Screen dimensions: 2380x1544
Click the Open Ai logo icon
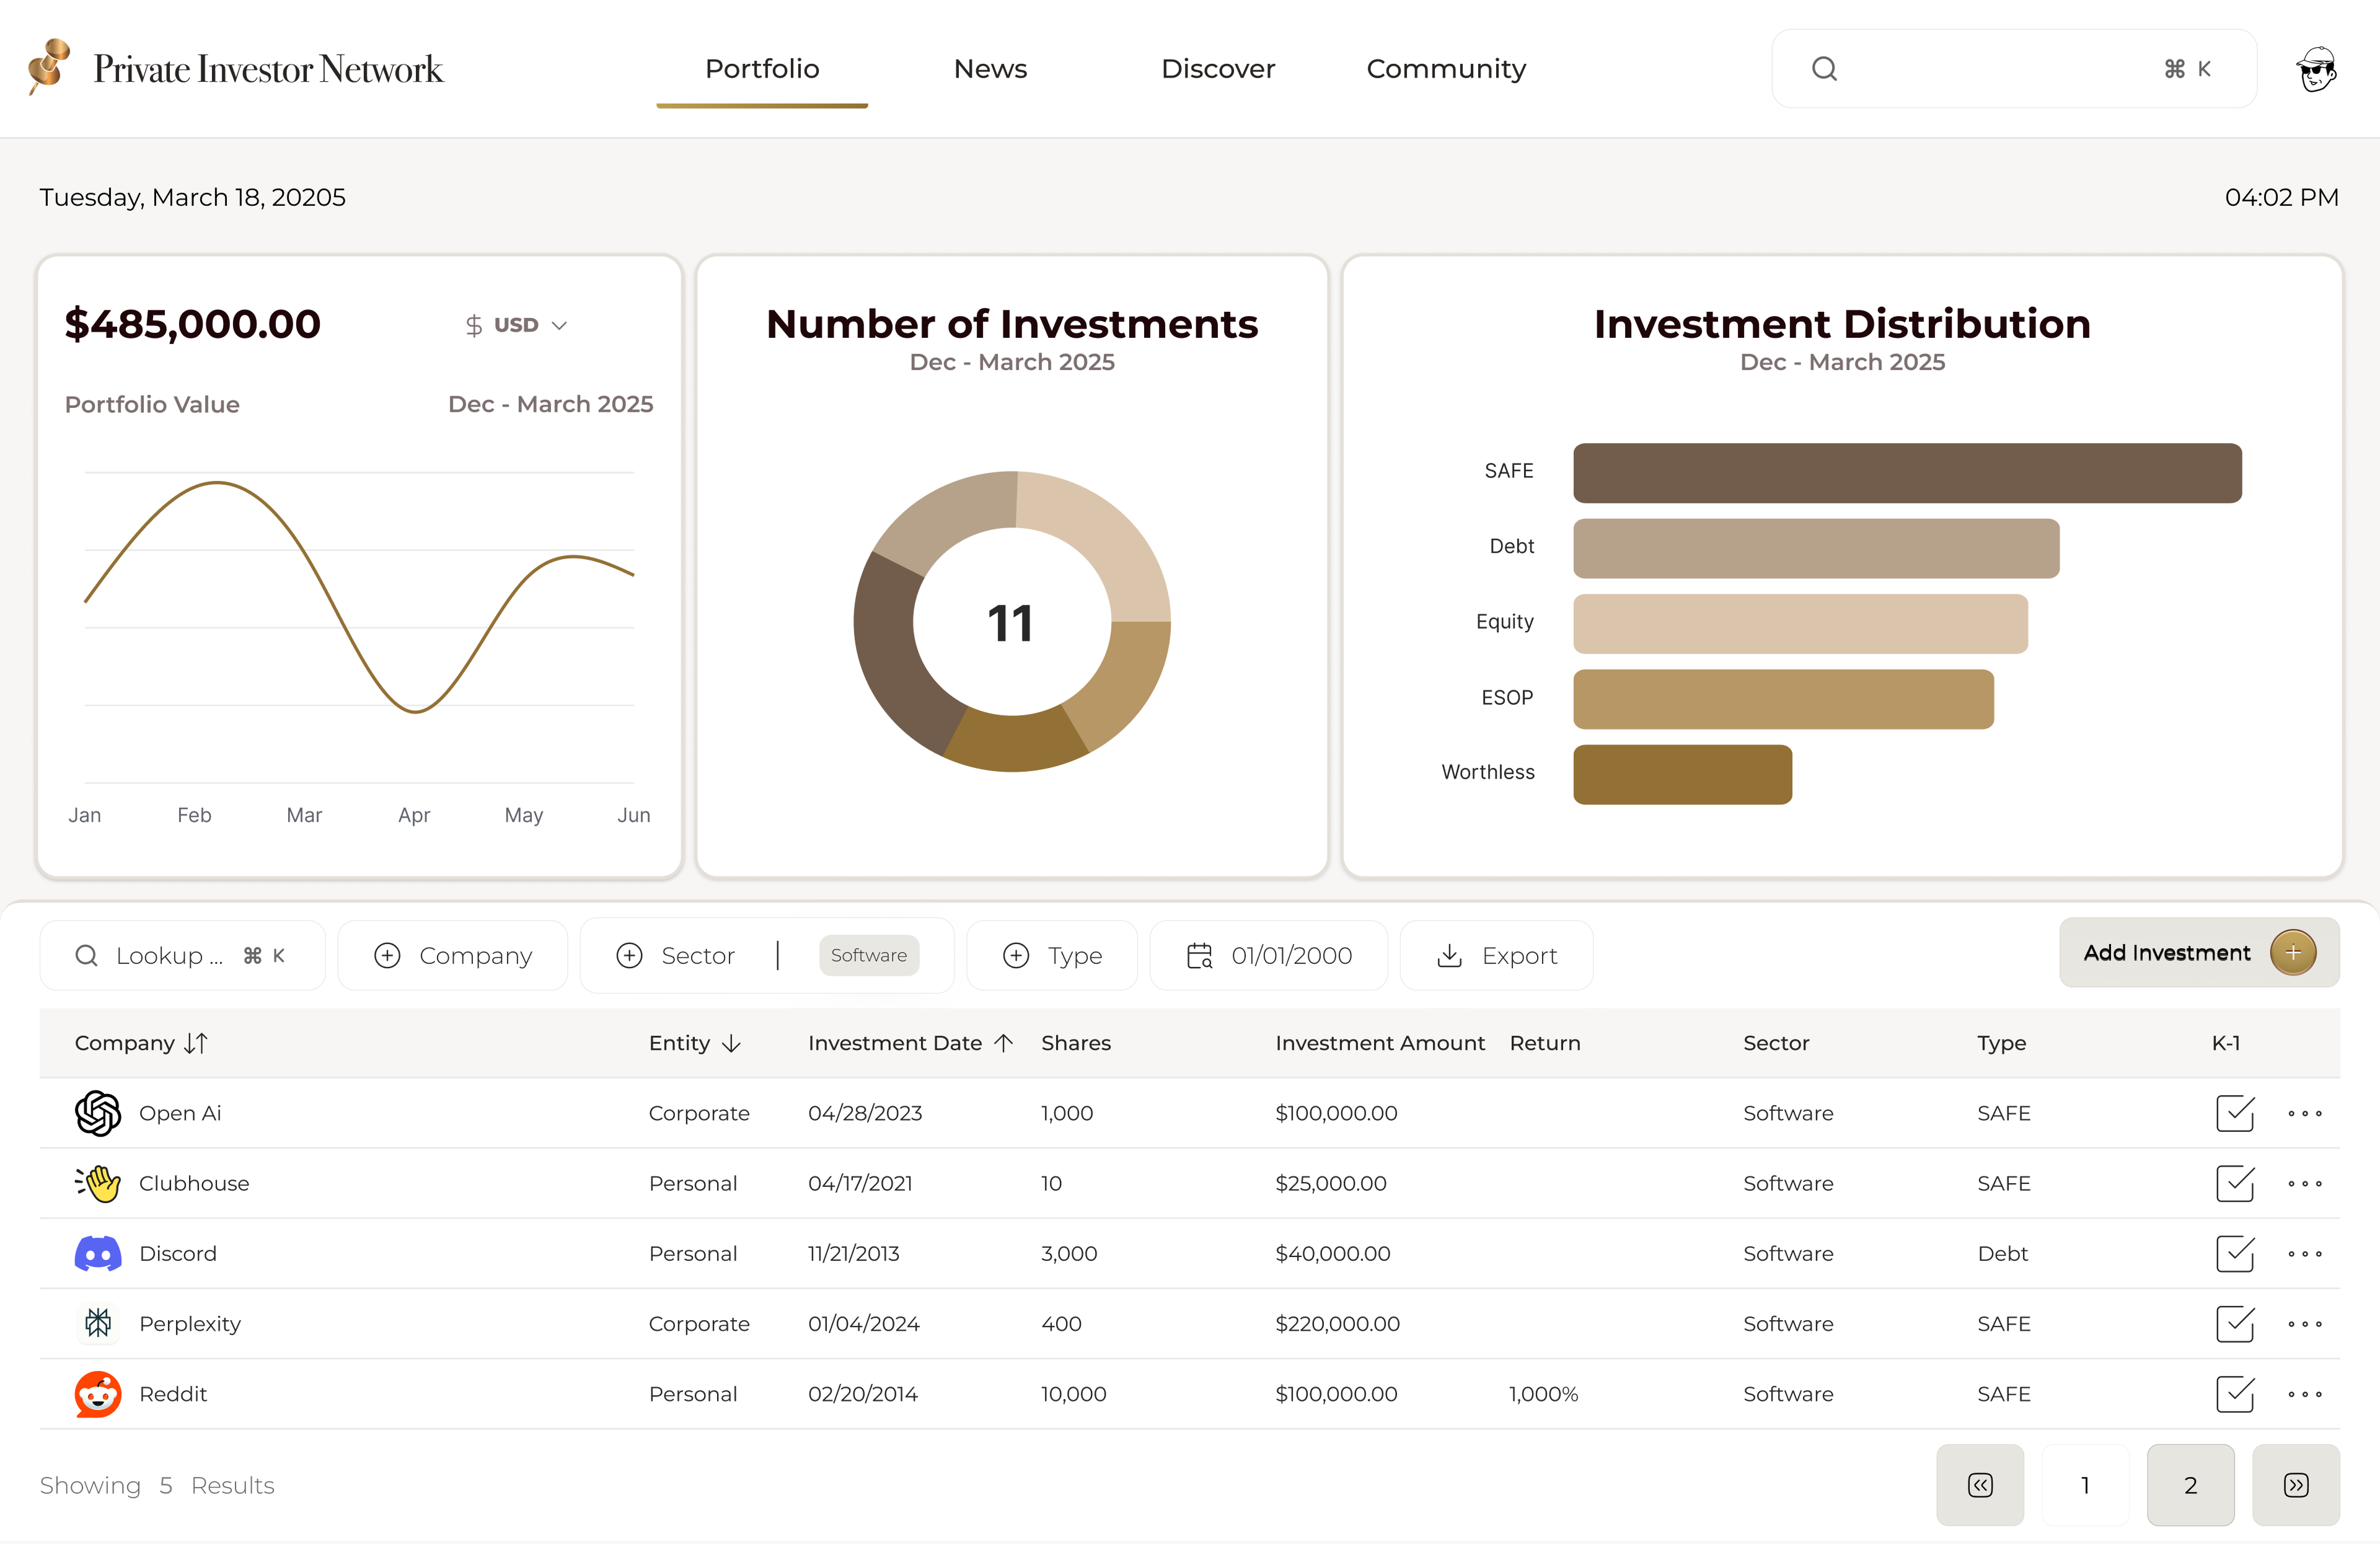[98, 1113]
